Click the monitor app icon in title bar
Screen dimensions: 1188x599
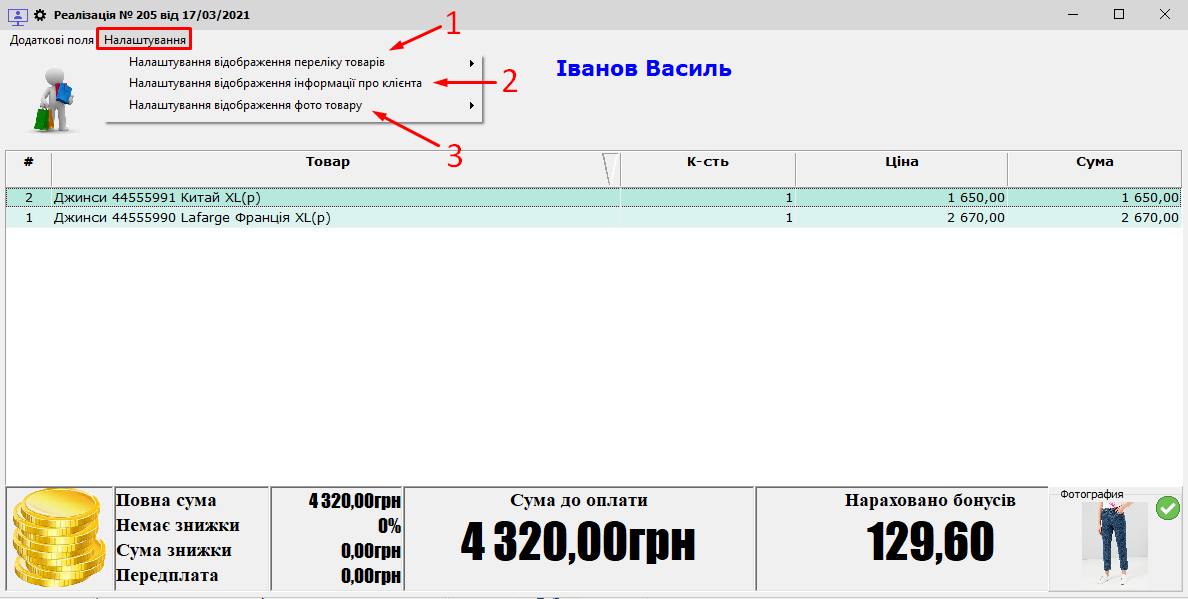18,15
